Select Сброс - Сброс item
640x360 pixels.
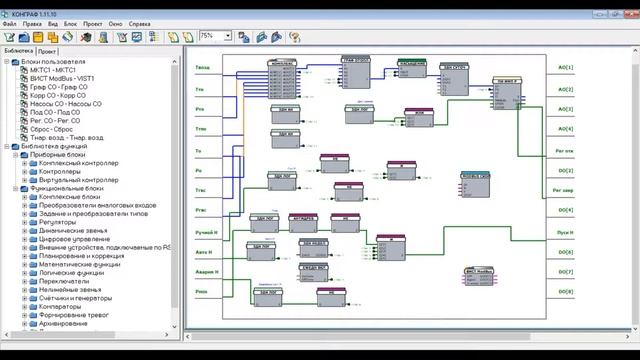(x=51, y=129)
